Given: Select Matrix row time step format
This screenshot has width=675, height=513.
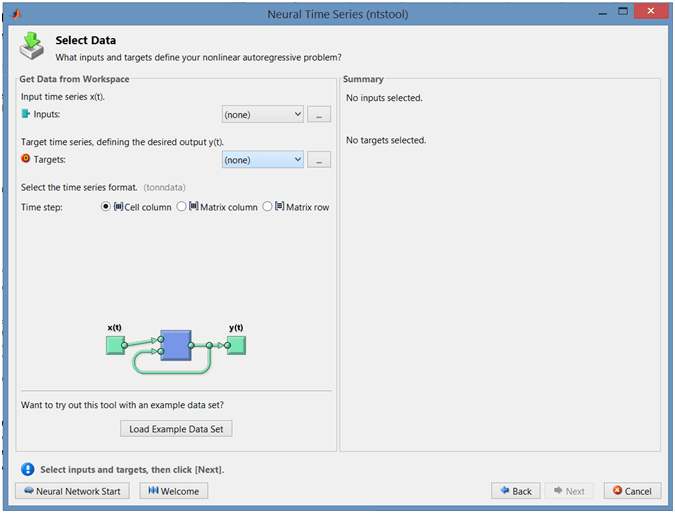Looking at the screenshot, I should click(x=267, y=207).
